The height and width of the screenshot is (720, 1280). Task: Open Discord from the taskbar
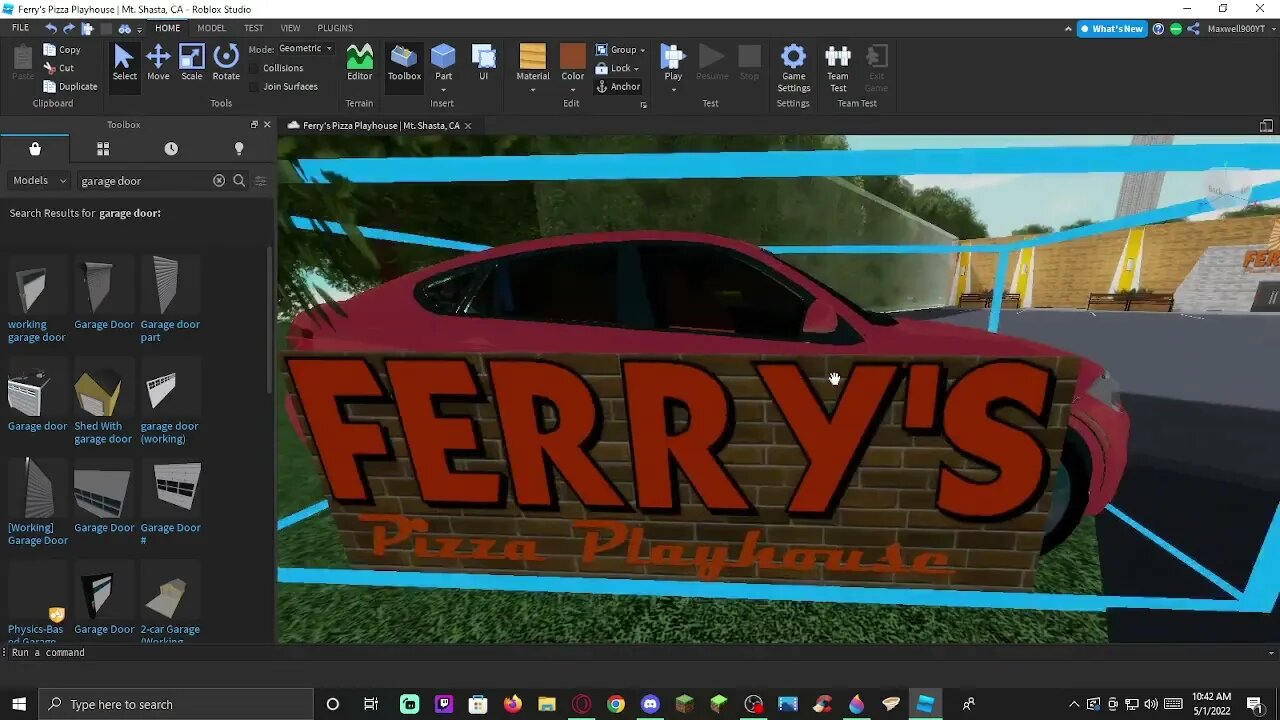(650, 704)
